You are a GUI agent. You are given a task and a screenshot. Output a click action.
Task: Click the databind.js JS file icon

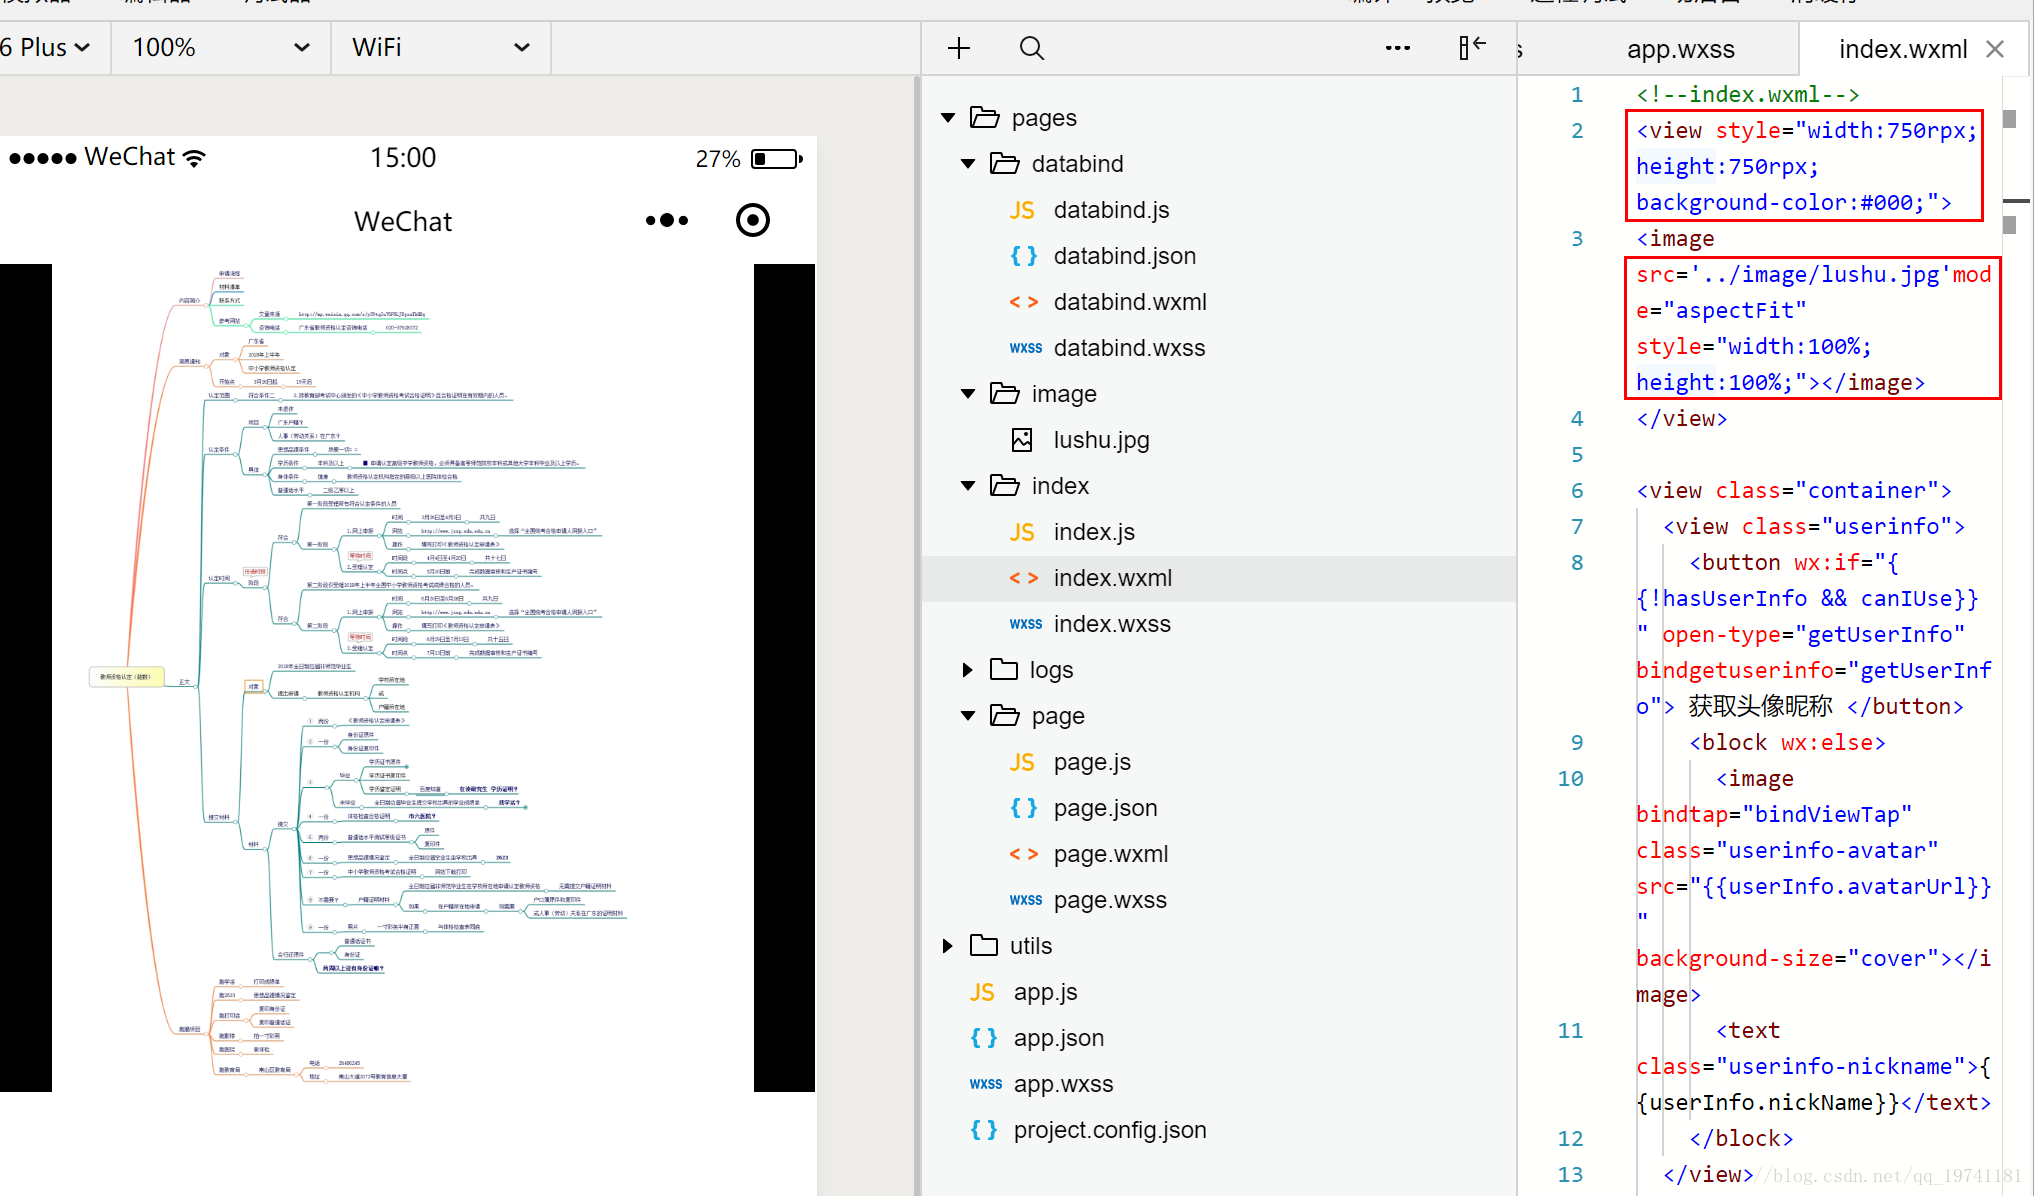[1022, 210]
